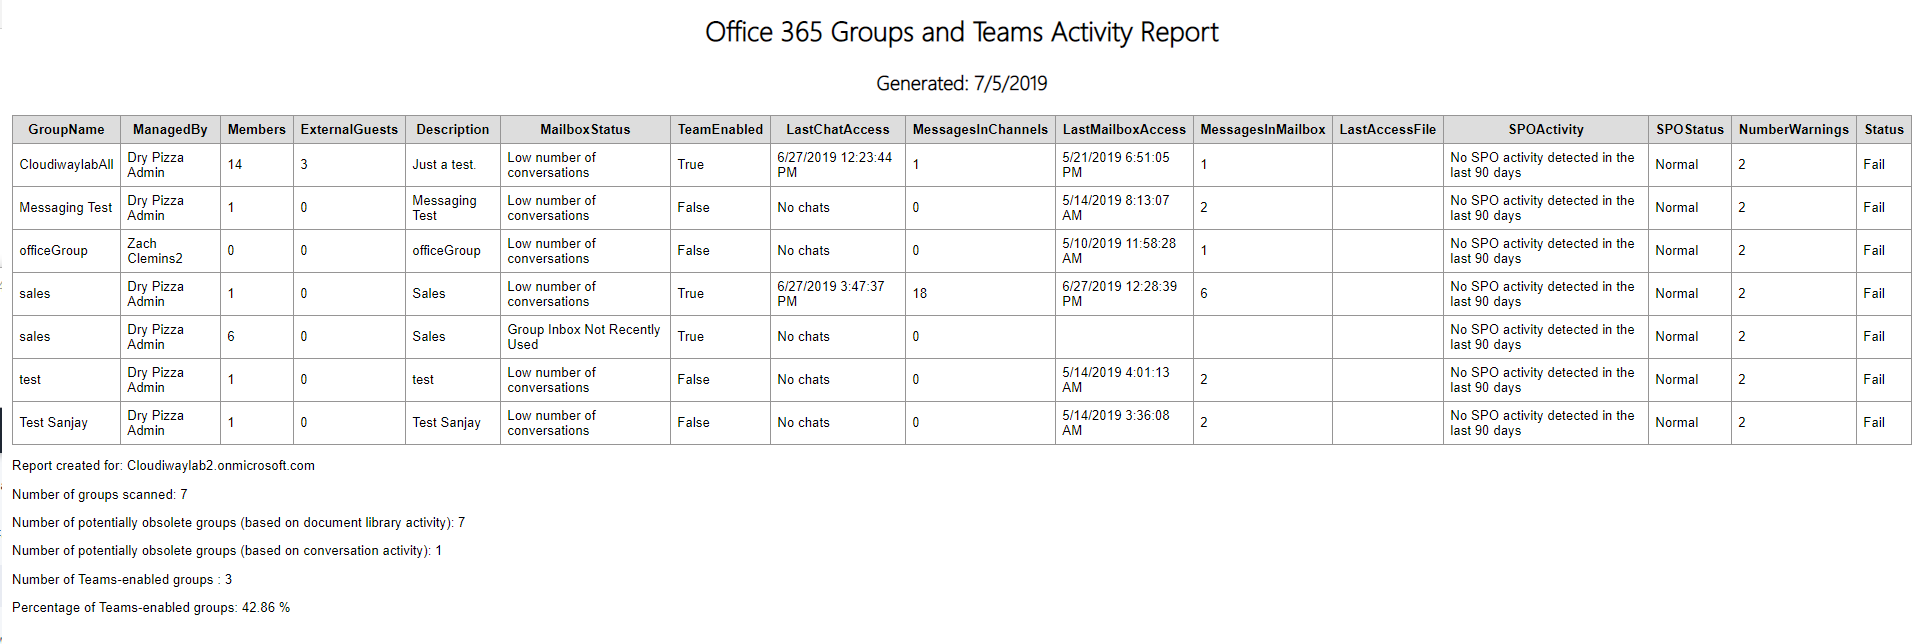Click the 6/27/2019 3:47:37 PM chat access cell

[831, 294]
